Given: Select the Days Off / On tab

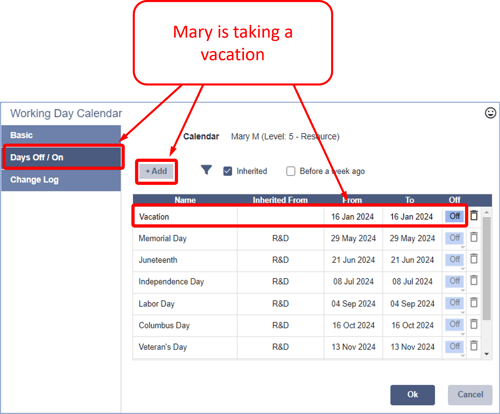Looking at the screenshot, I should click(x=62, y=157).
